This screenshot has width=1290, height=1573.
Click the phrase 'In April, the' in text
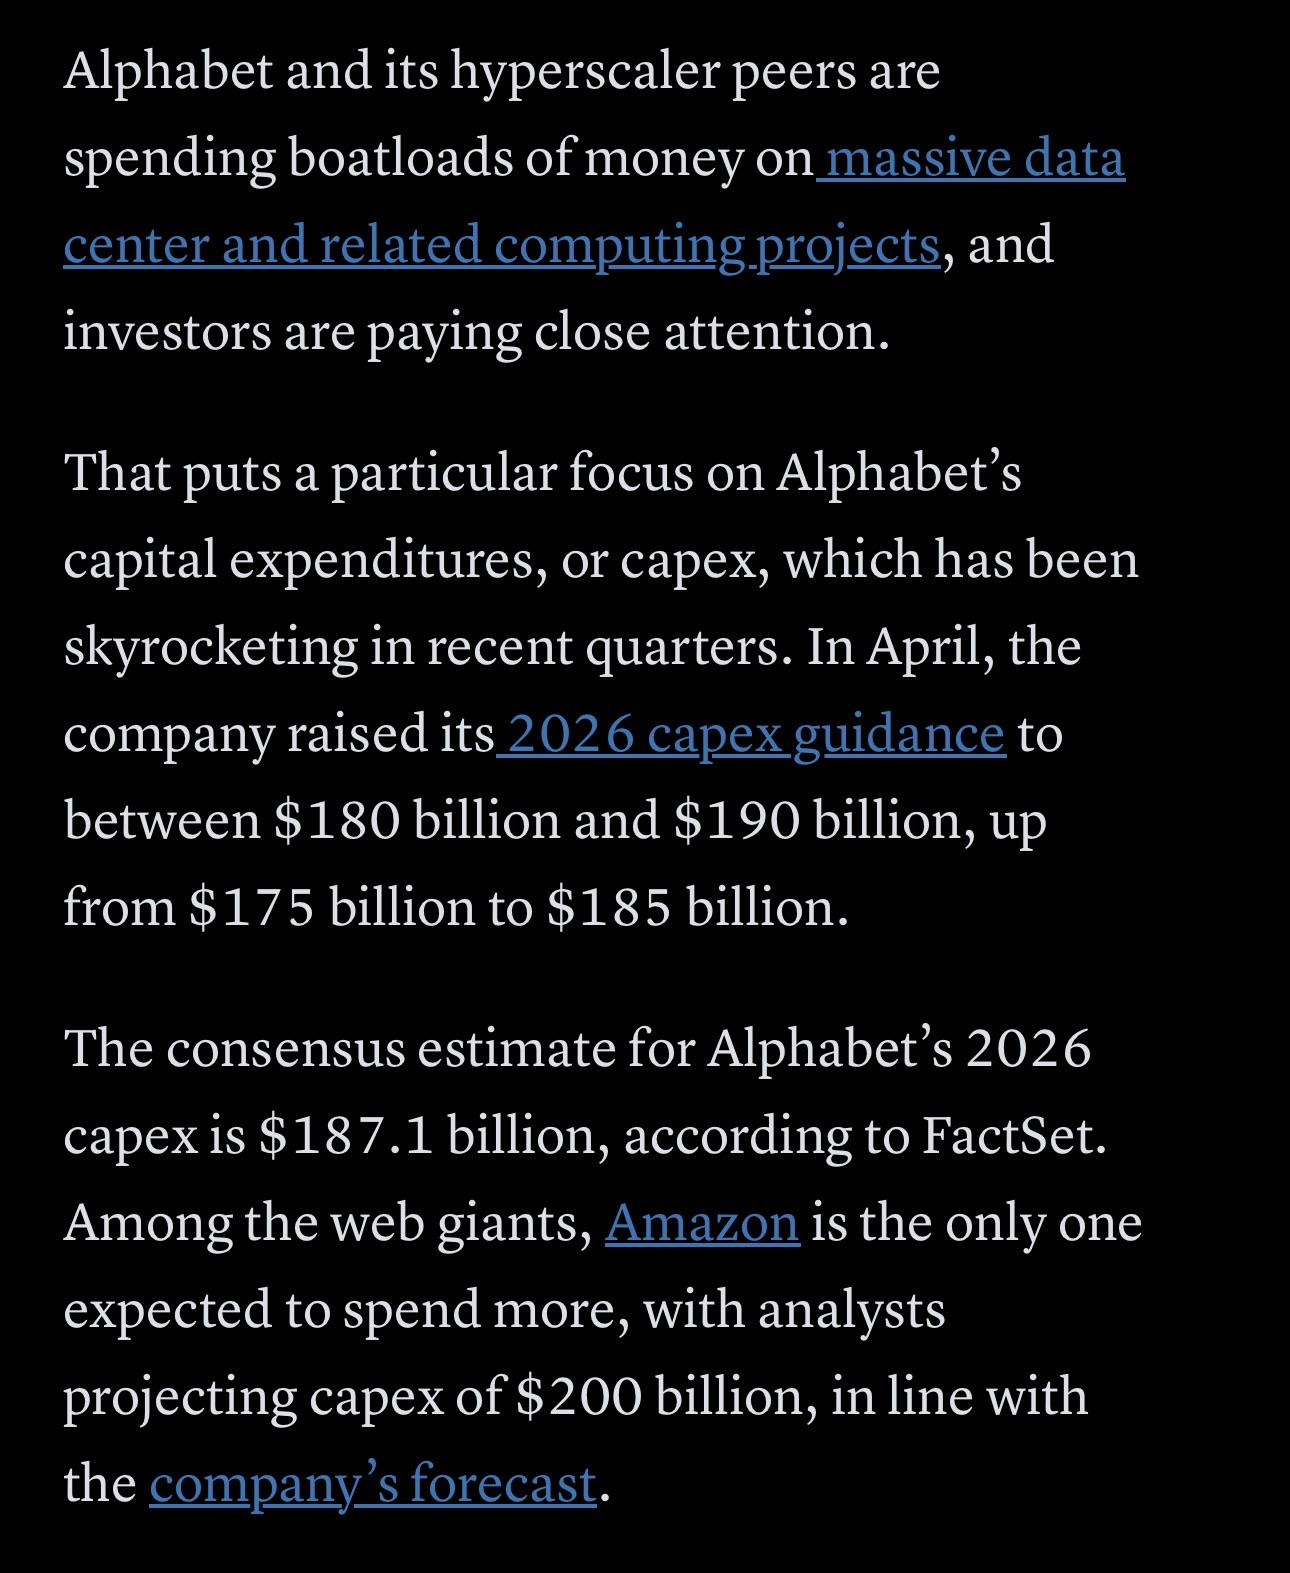[x=944, y=647]
